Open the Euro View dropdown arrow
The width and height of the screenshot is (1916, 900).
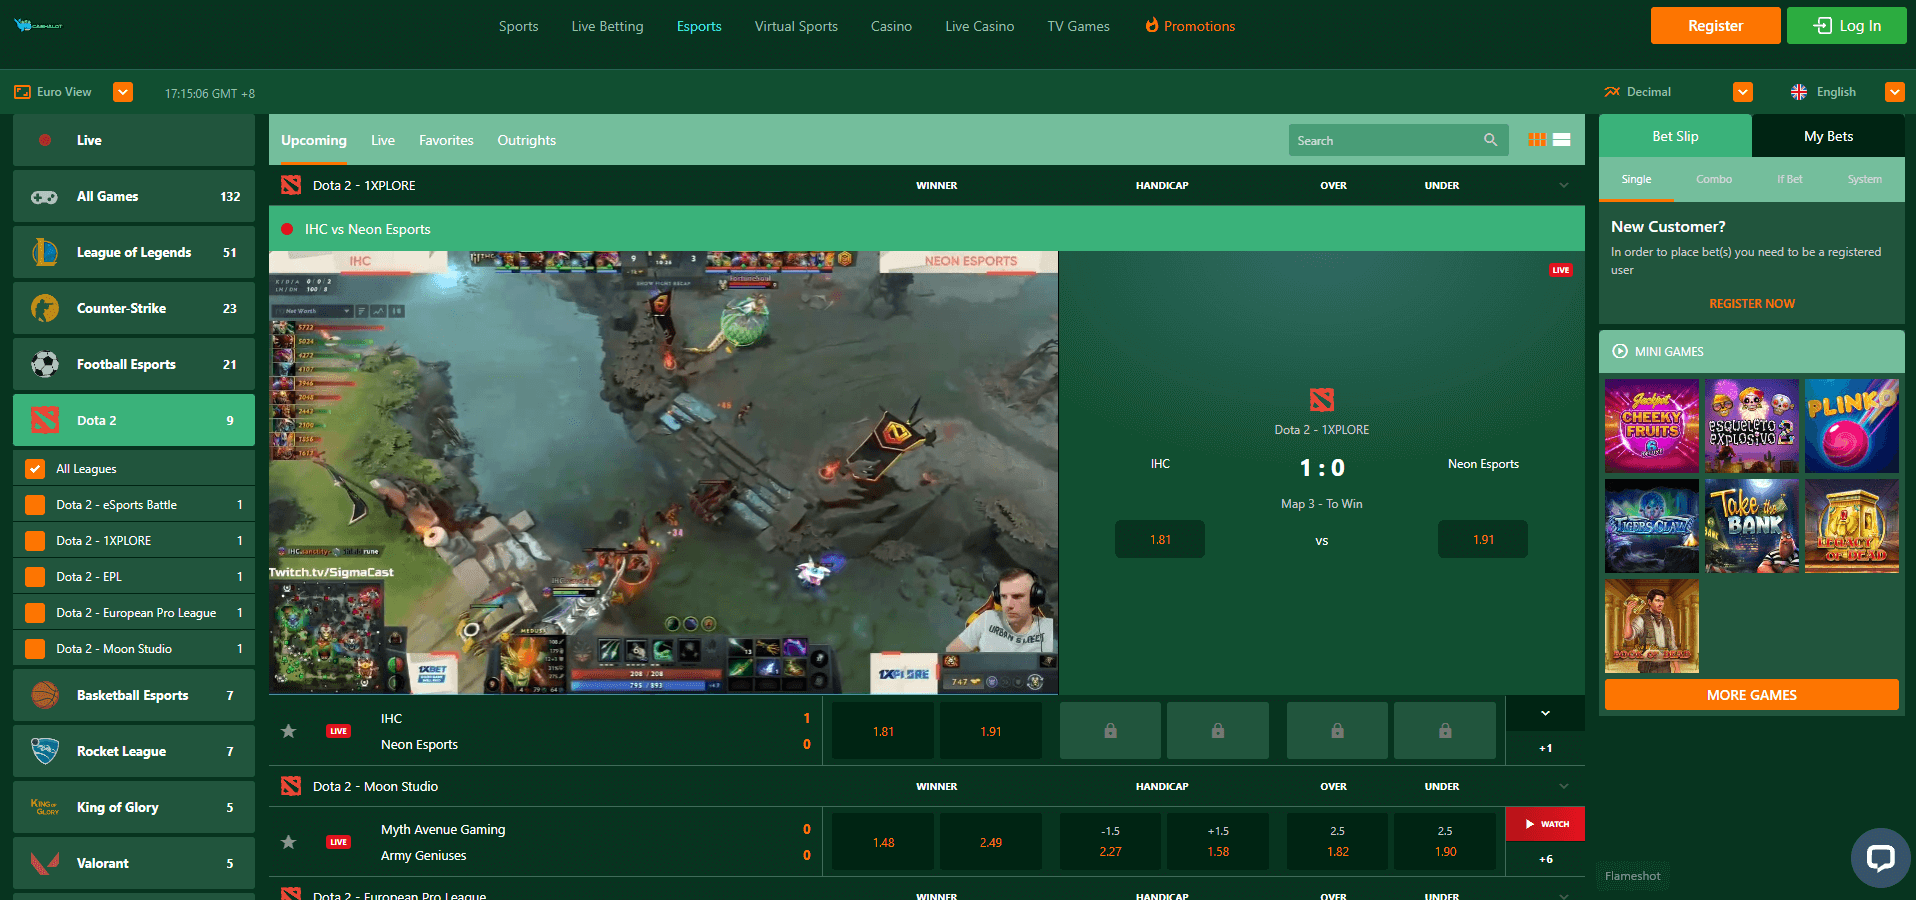click(123, 92)
